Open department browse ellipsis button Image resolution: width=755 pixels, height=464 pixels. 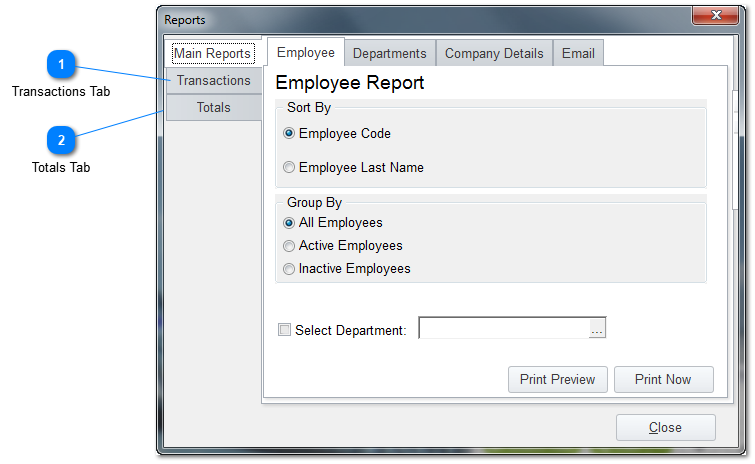pos(597,329)
